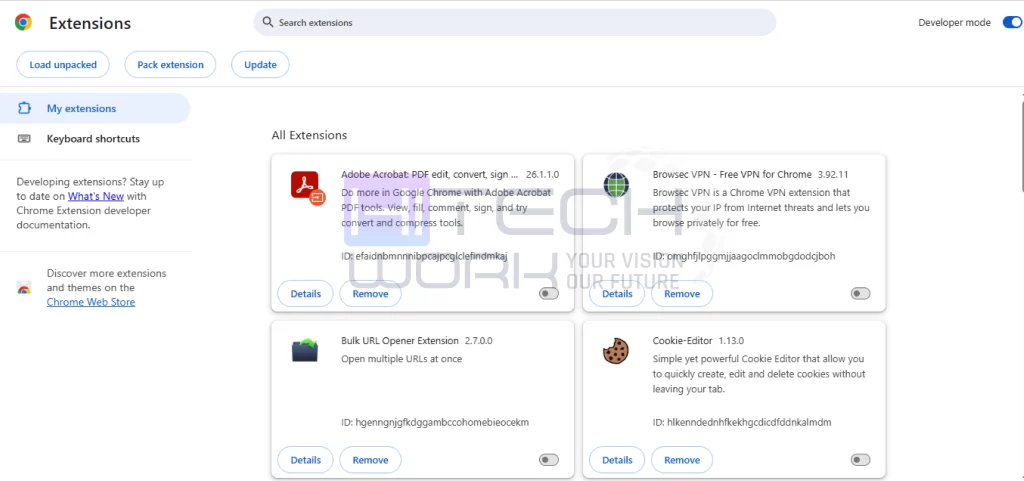This screenshot has width=1024, height=481.
Task: Open Details for Adobe Acrobat
Action: (x=306, y=294)
